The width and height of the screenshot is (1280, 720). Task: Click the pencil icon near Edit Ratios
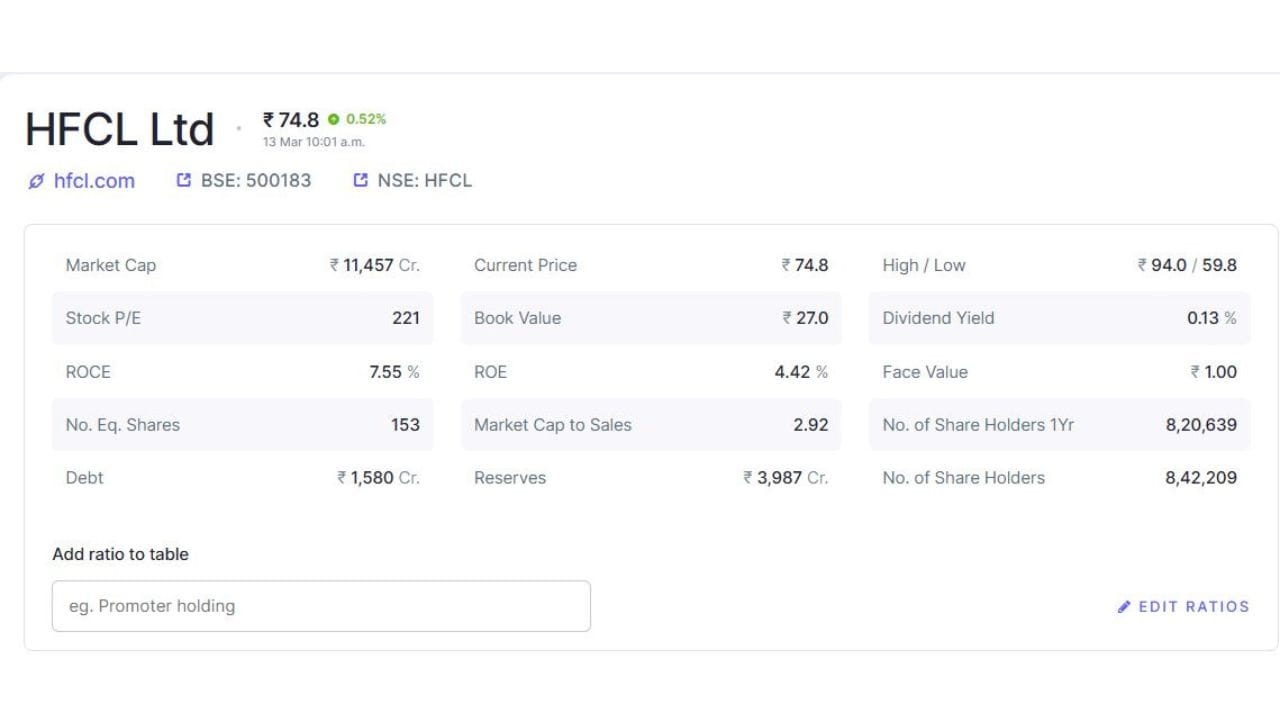pyautogui.click(x=1124, y=606)
